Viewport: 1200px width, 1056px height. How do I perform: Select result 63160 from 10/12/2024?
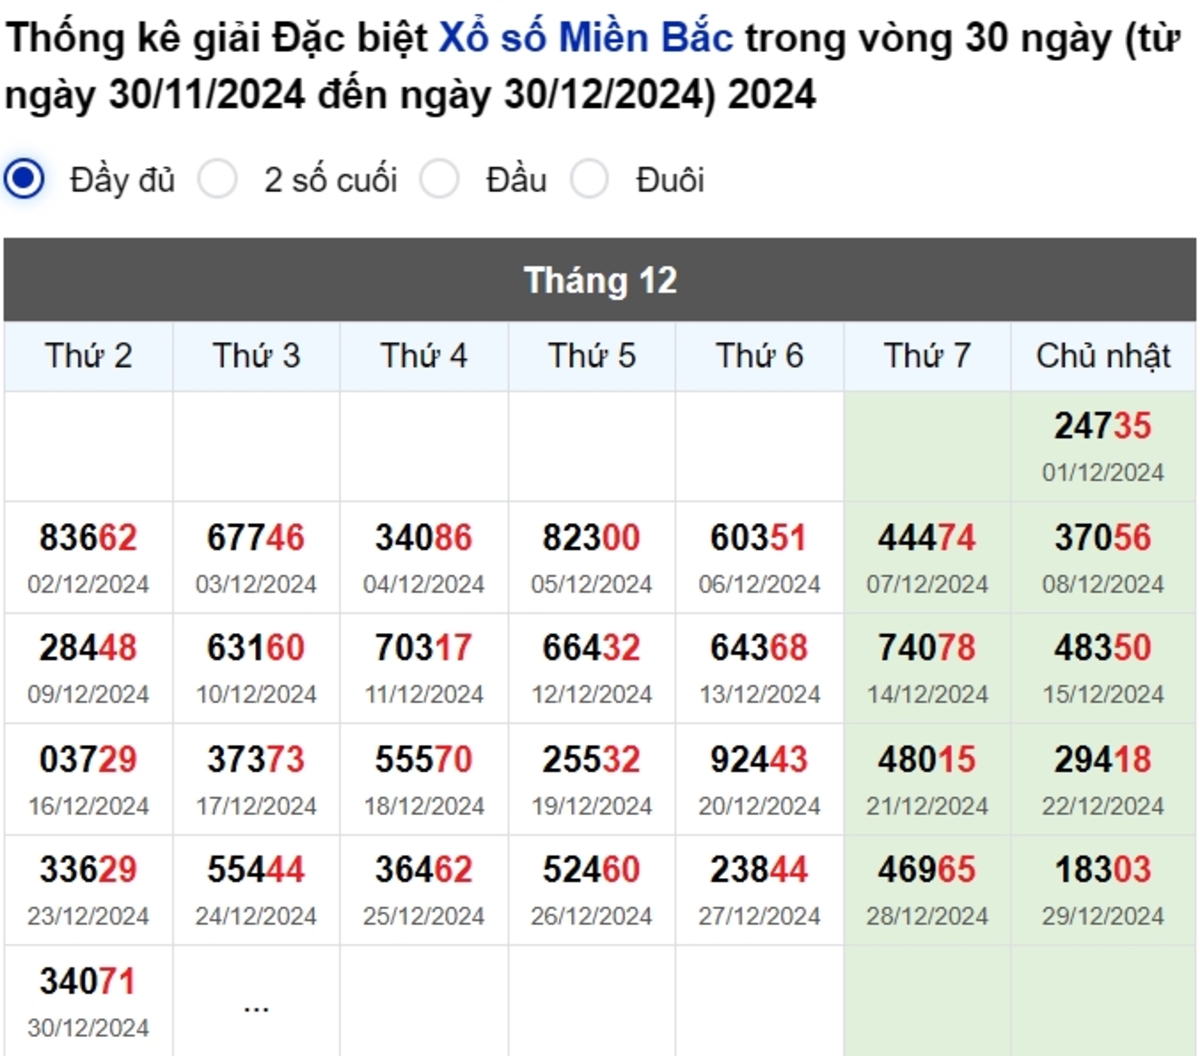(256, 648)
